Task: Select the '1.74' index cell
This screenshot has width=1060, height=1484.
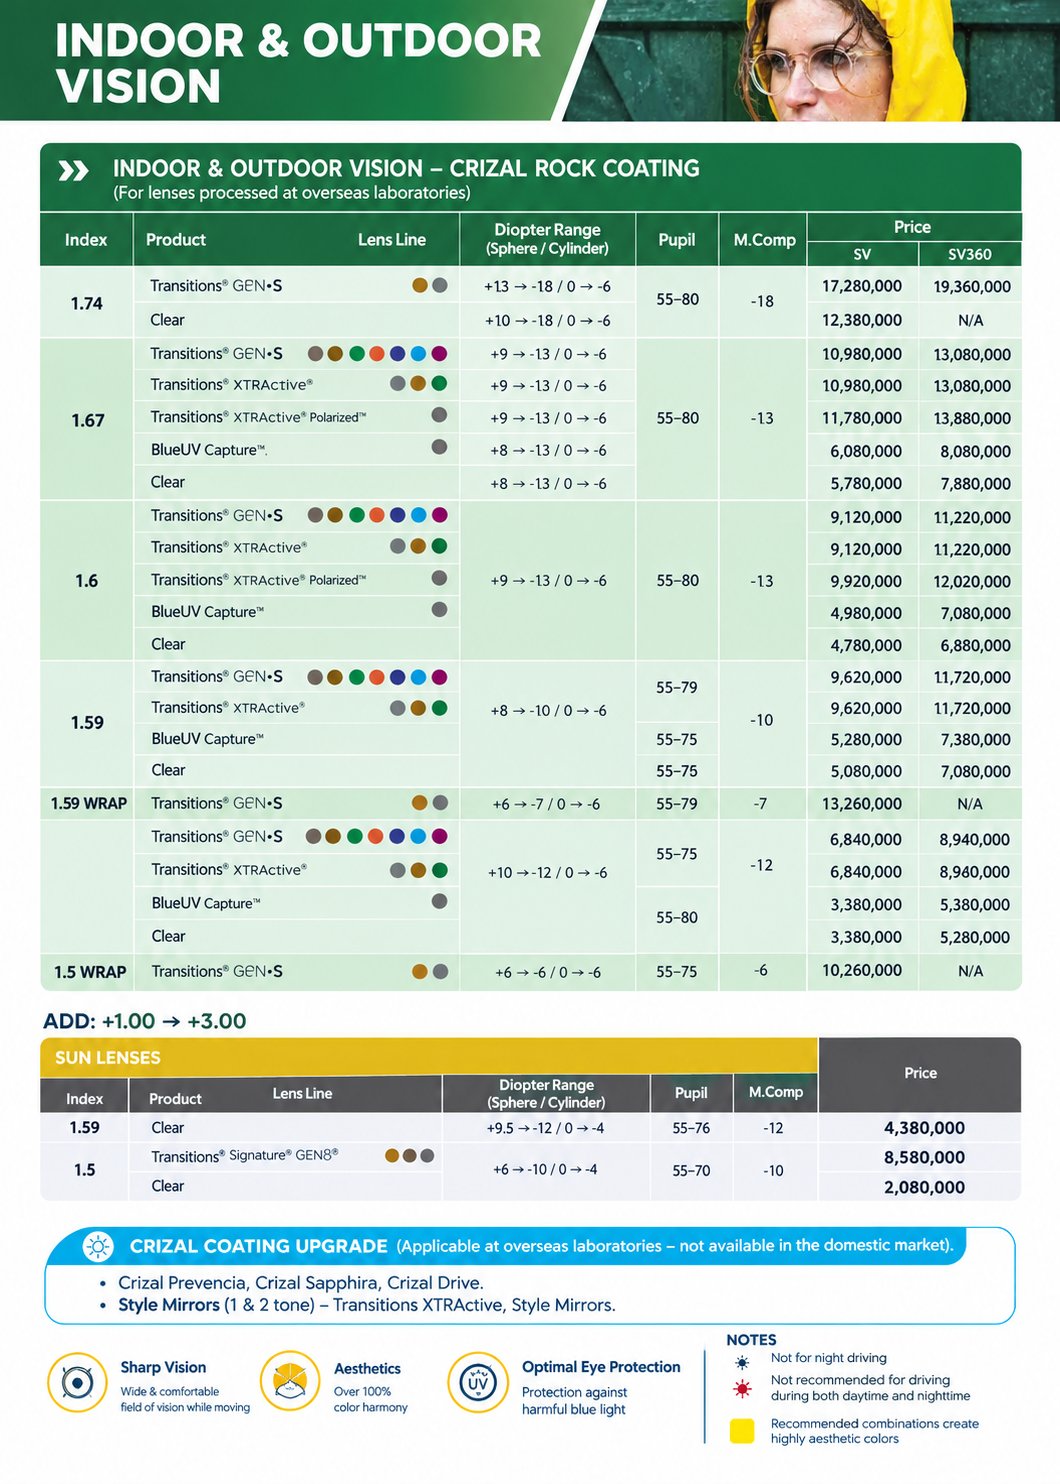Action: [x=87, y=303]
